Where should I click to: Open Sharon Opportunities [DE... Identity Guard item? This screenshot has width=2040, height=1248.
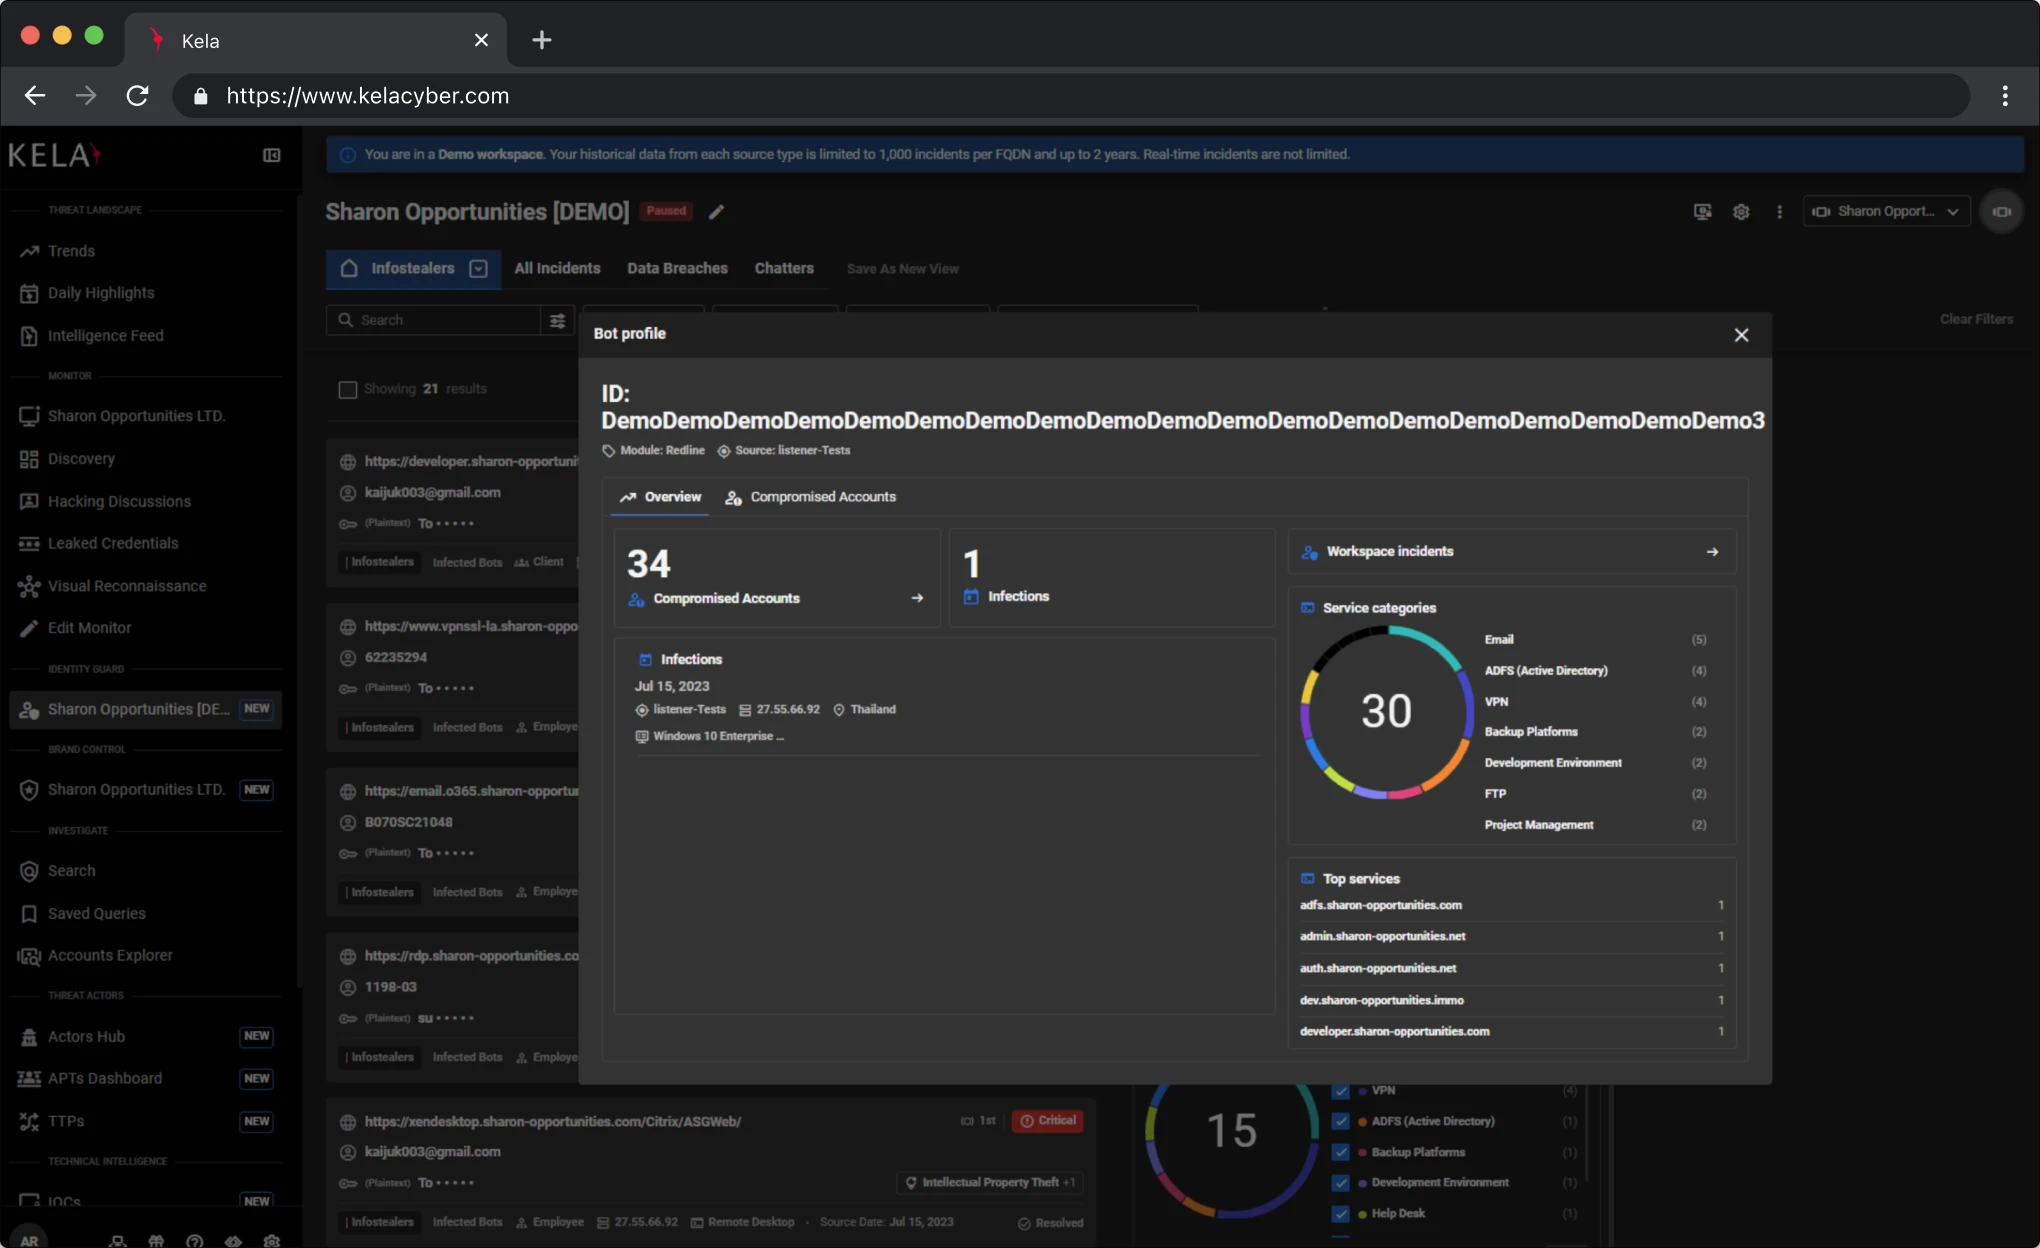(146, 709)
